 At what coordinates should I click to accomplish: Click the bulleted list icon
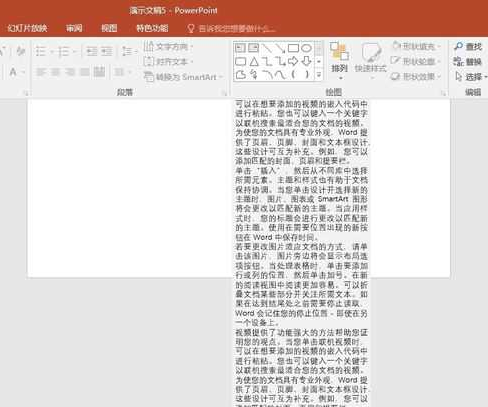click(41, 51)
